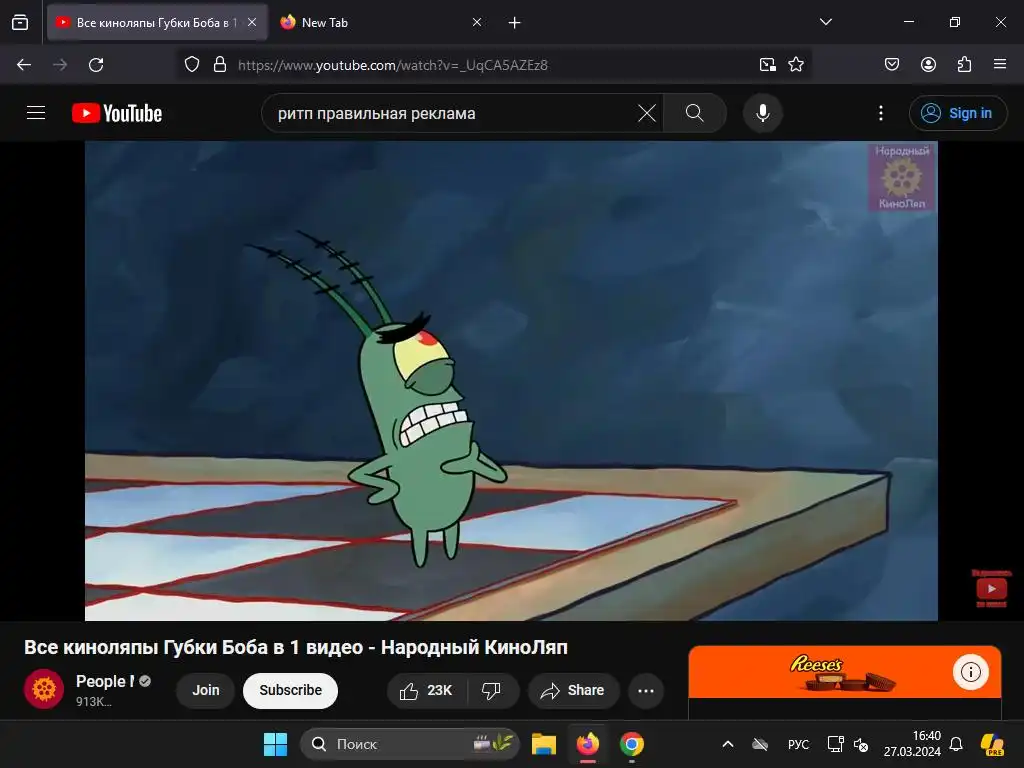The height and width of the screenshot is (768, 1024).
Task: Click the OneDrive cloud tray icon
Action: point(760,744)
